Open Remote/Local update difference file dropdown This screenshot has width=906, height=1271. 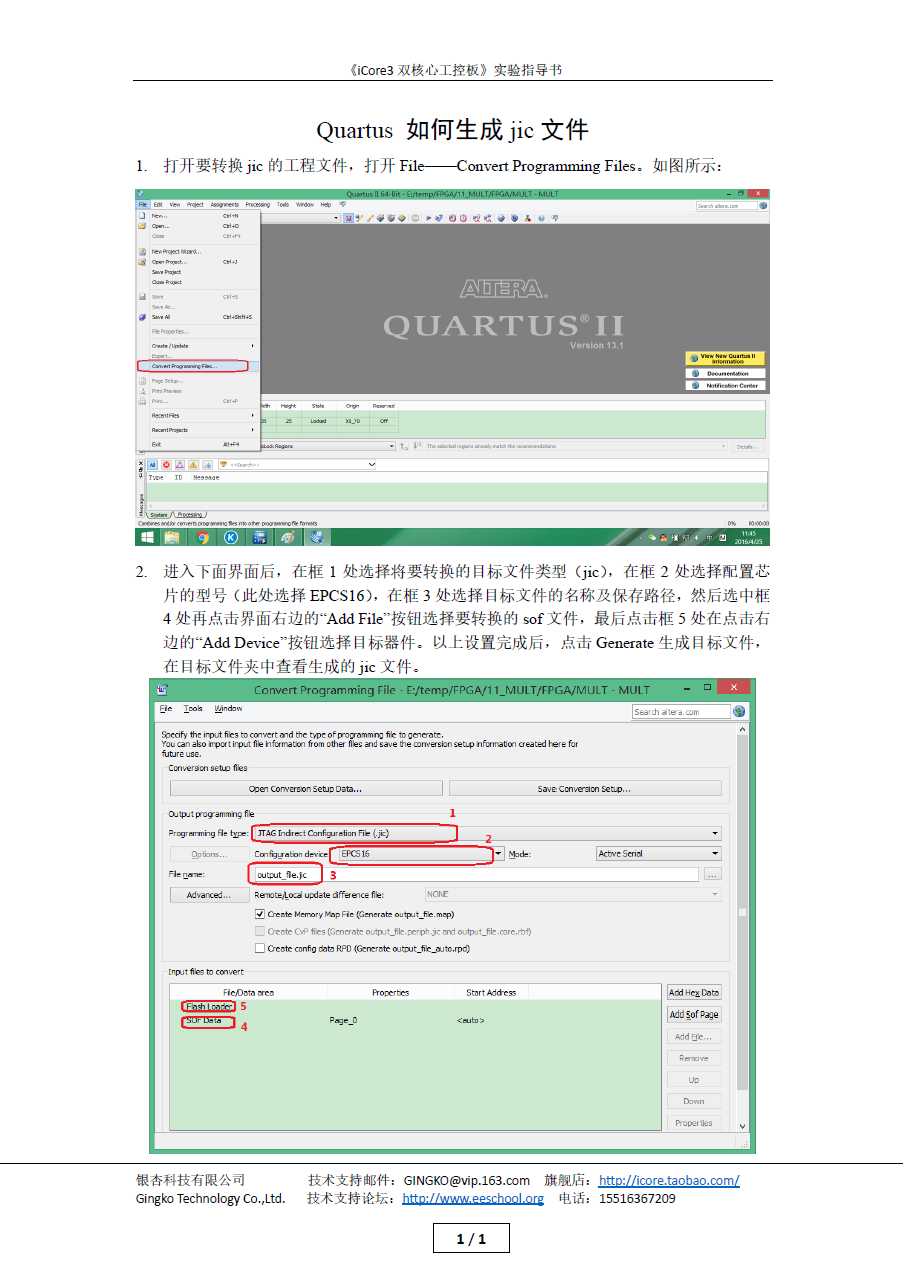(x=573, y=895)
